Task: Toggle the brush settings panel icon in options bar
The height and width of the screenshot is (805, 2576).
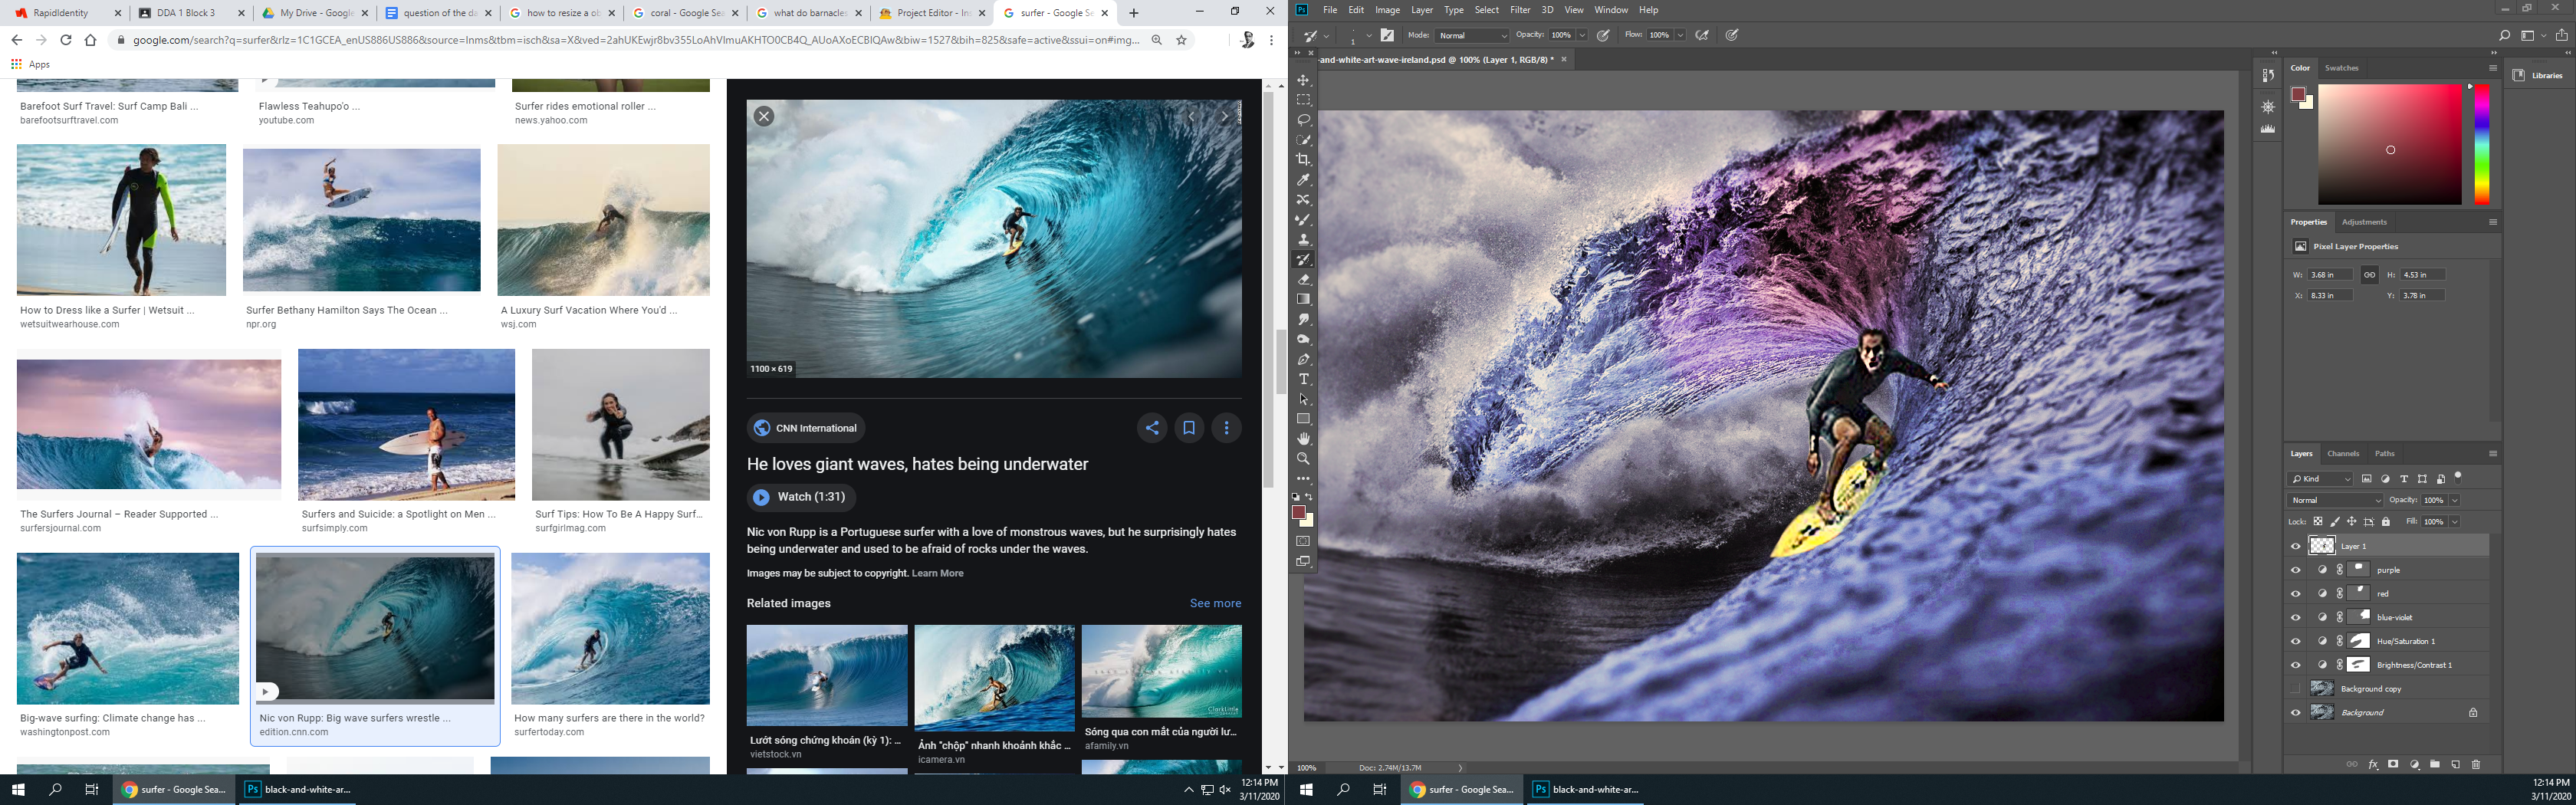Action: pyautogui.click(x=1387, y=35)
